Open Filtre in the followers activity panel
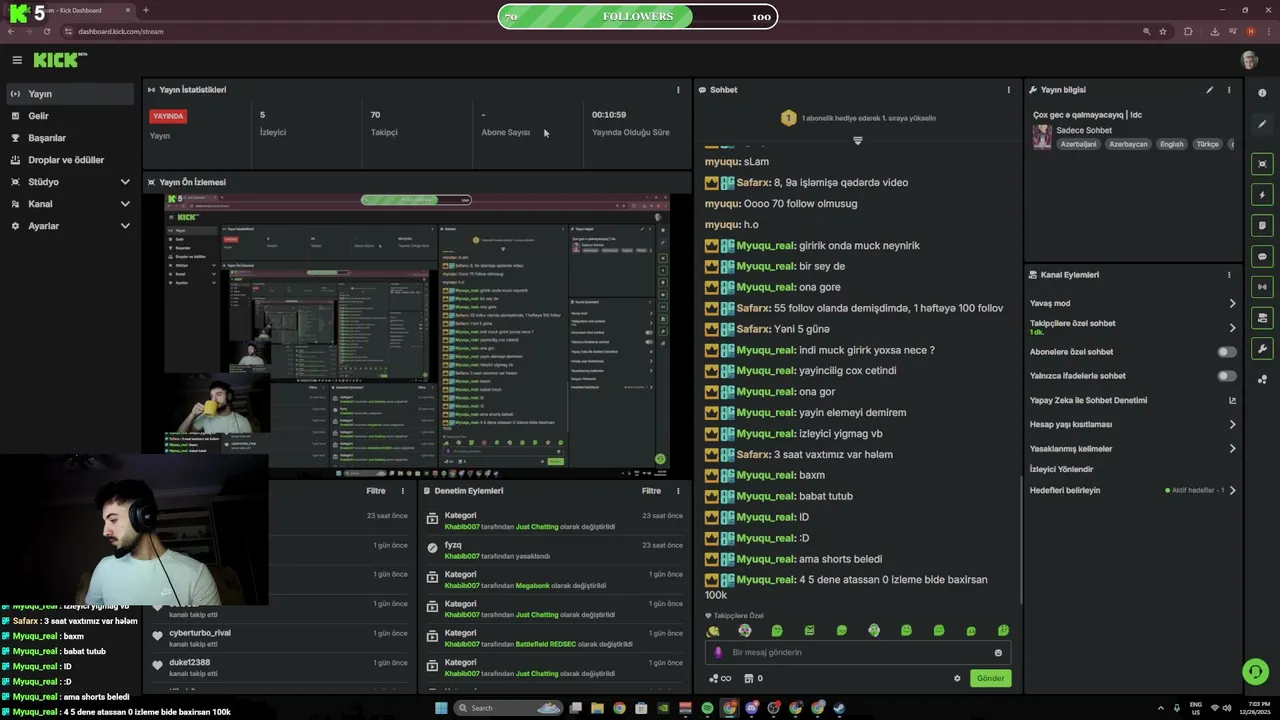This screenshot has width=1280, height=720. pyautogui.click(x=376, y=491)
